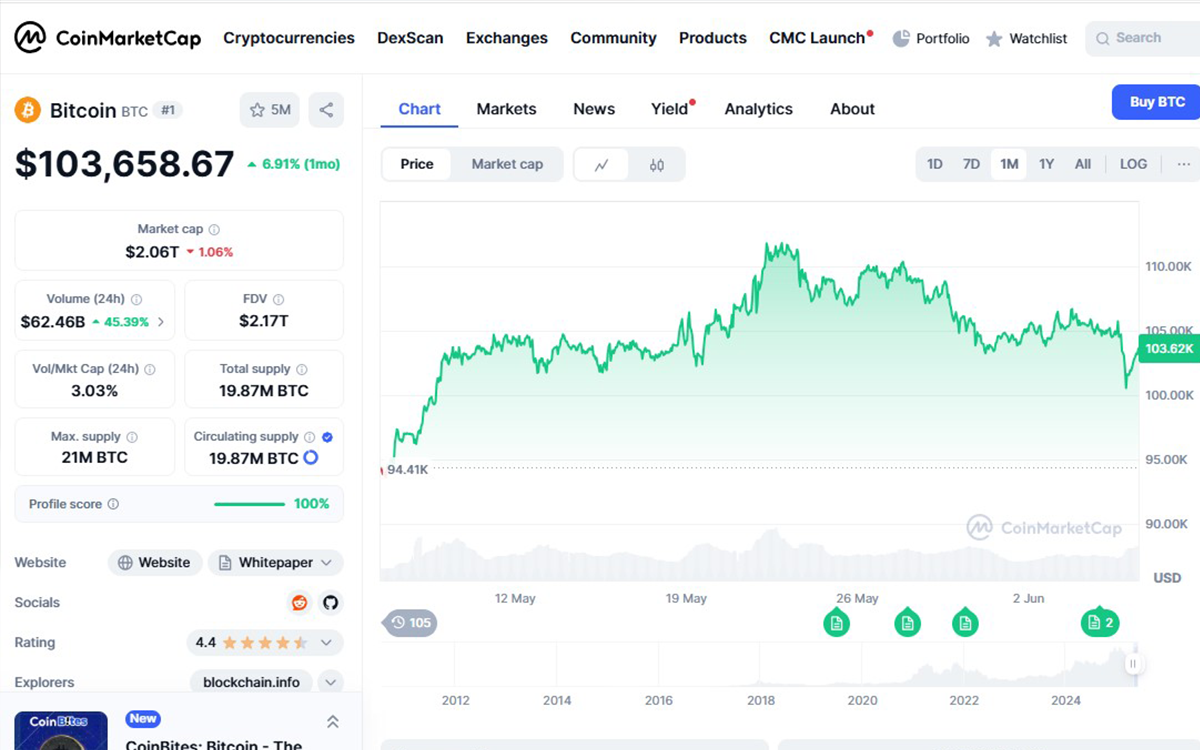This screenshot has height=750, width=1200.
Task: Expand the Explorers chevron dropdown
Action: click(330, 682)
